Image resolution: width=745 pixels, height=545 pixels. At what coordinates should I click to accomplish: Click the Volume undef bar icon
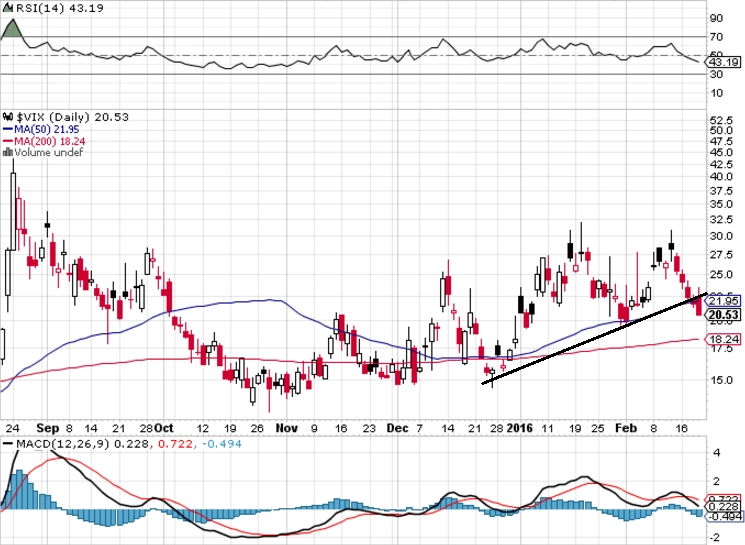coord(8,153)
